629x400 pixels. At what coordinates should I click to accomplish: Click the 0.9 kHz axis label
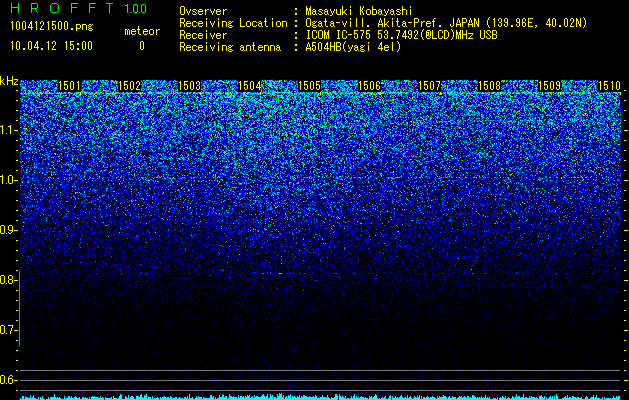[x=9, y=230]
